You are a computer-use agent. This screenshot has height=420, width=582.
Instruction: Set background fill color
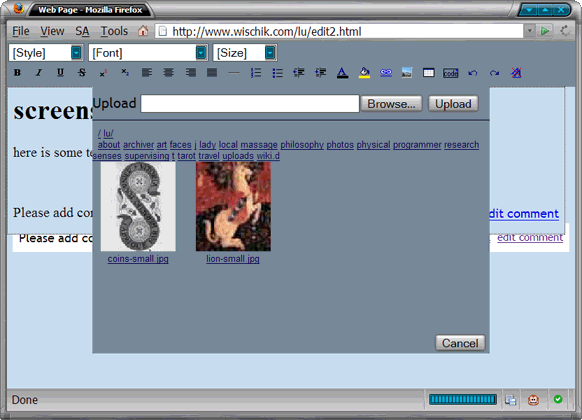pyautogui.click(x=364, y=73)
